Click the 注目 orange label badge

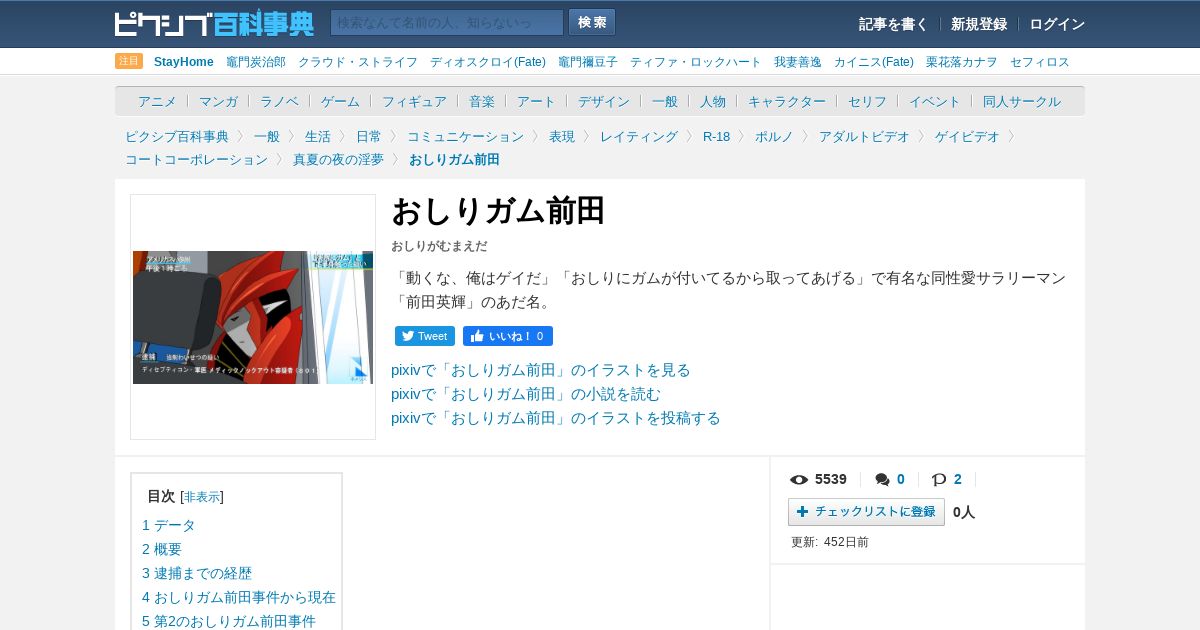click(129, 61)
